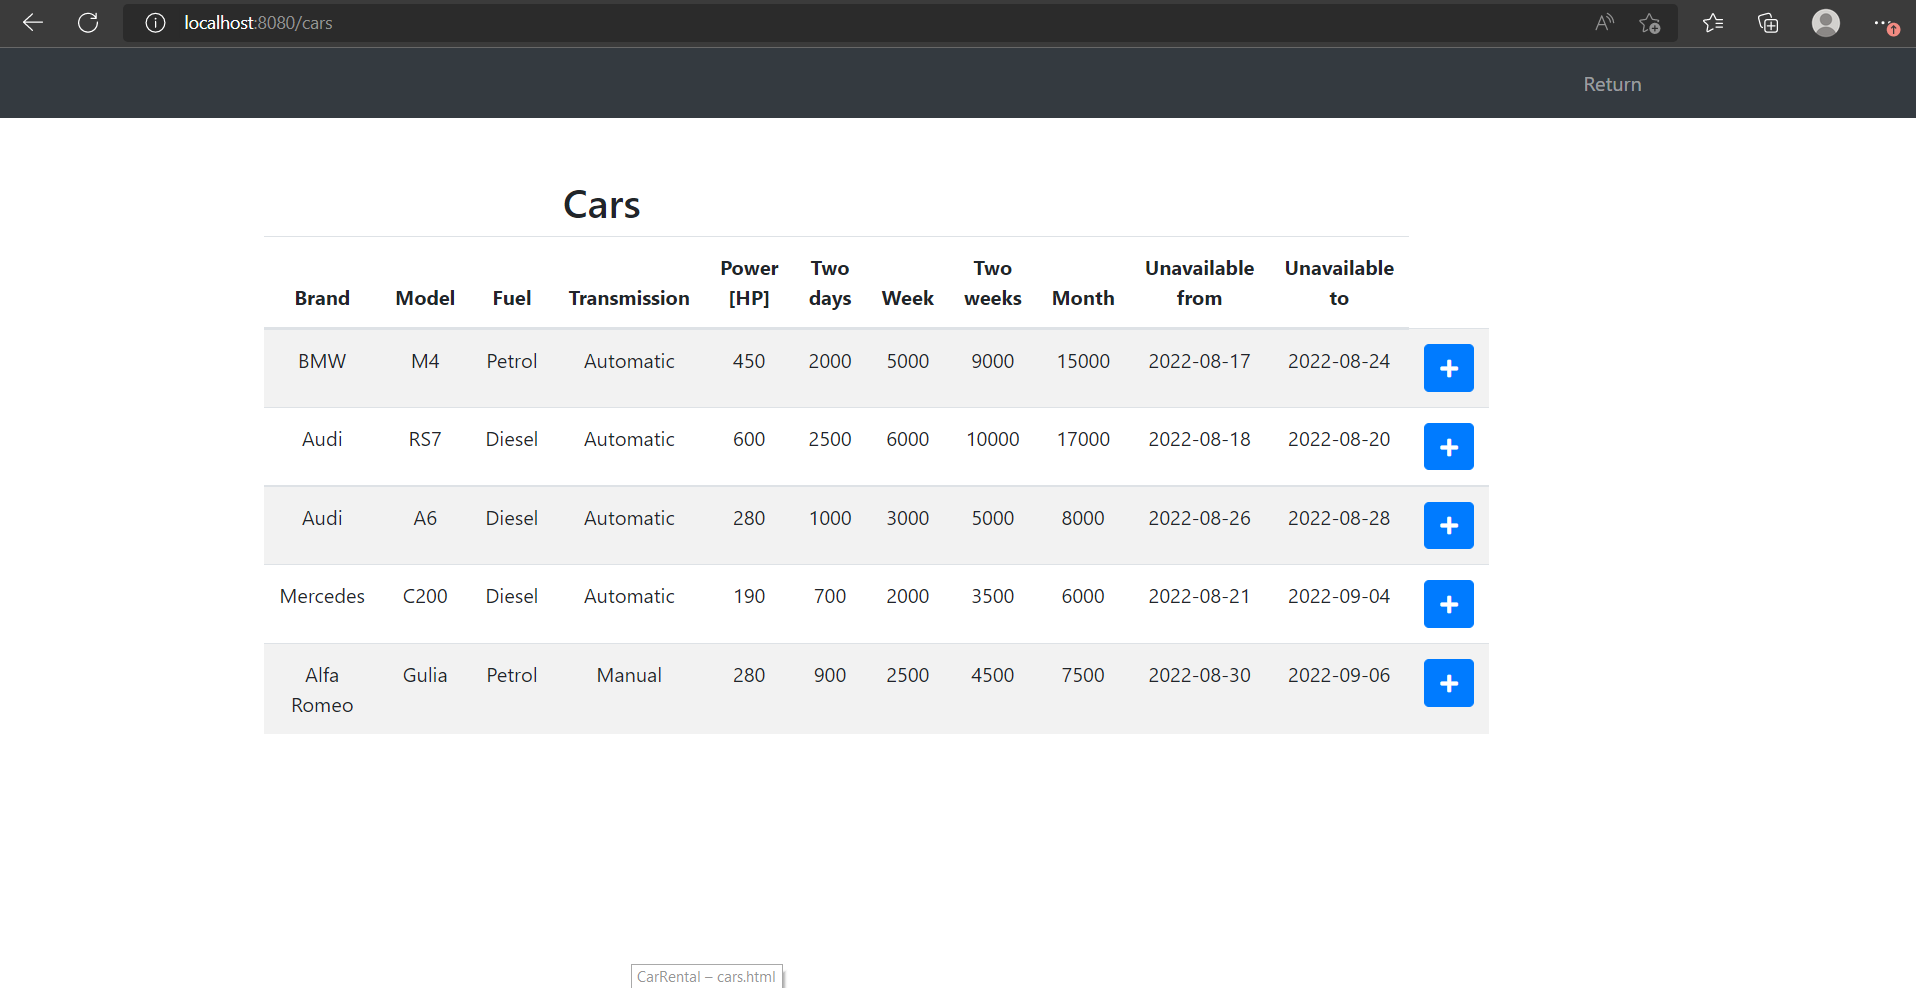The height and width of the screenshot is (988, 1916).
Task: Add the page to favorites
Action: (1650, 22)
